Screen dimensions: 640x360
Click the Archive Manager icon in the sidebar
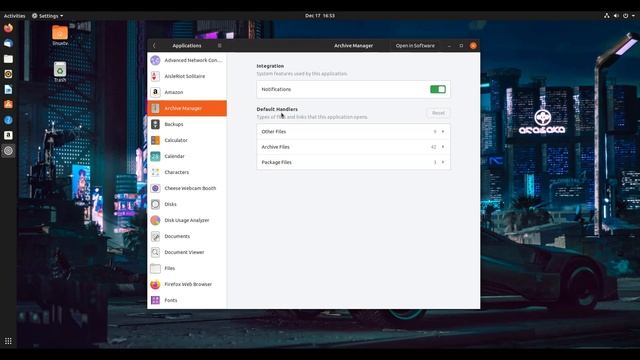tap(155, 108)
